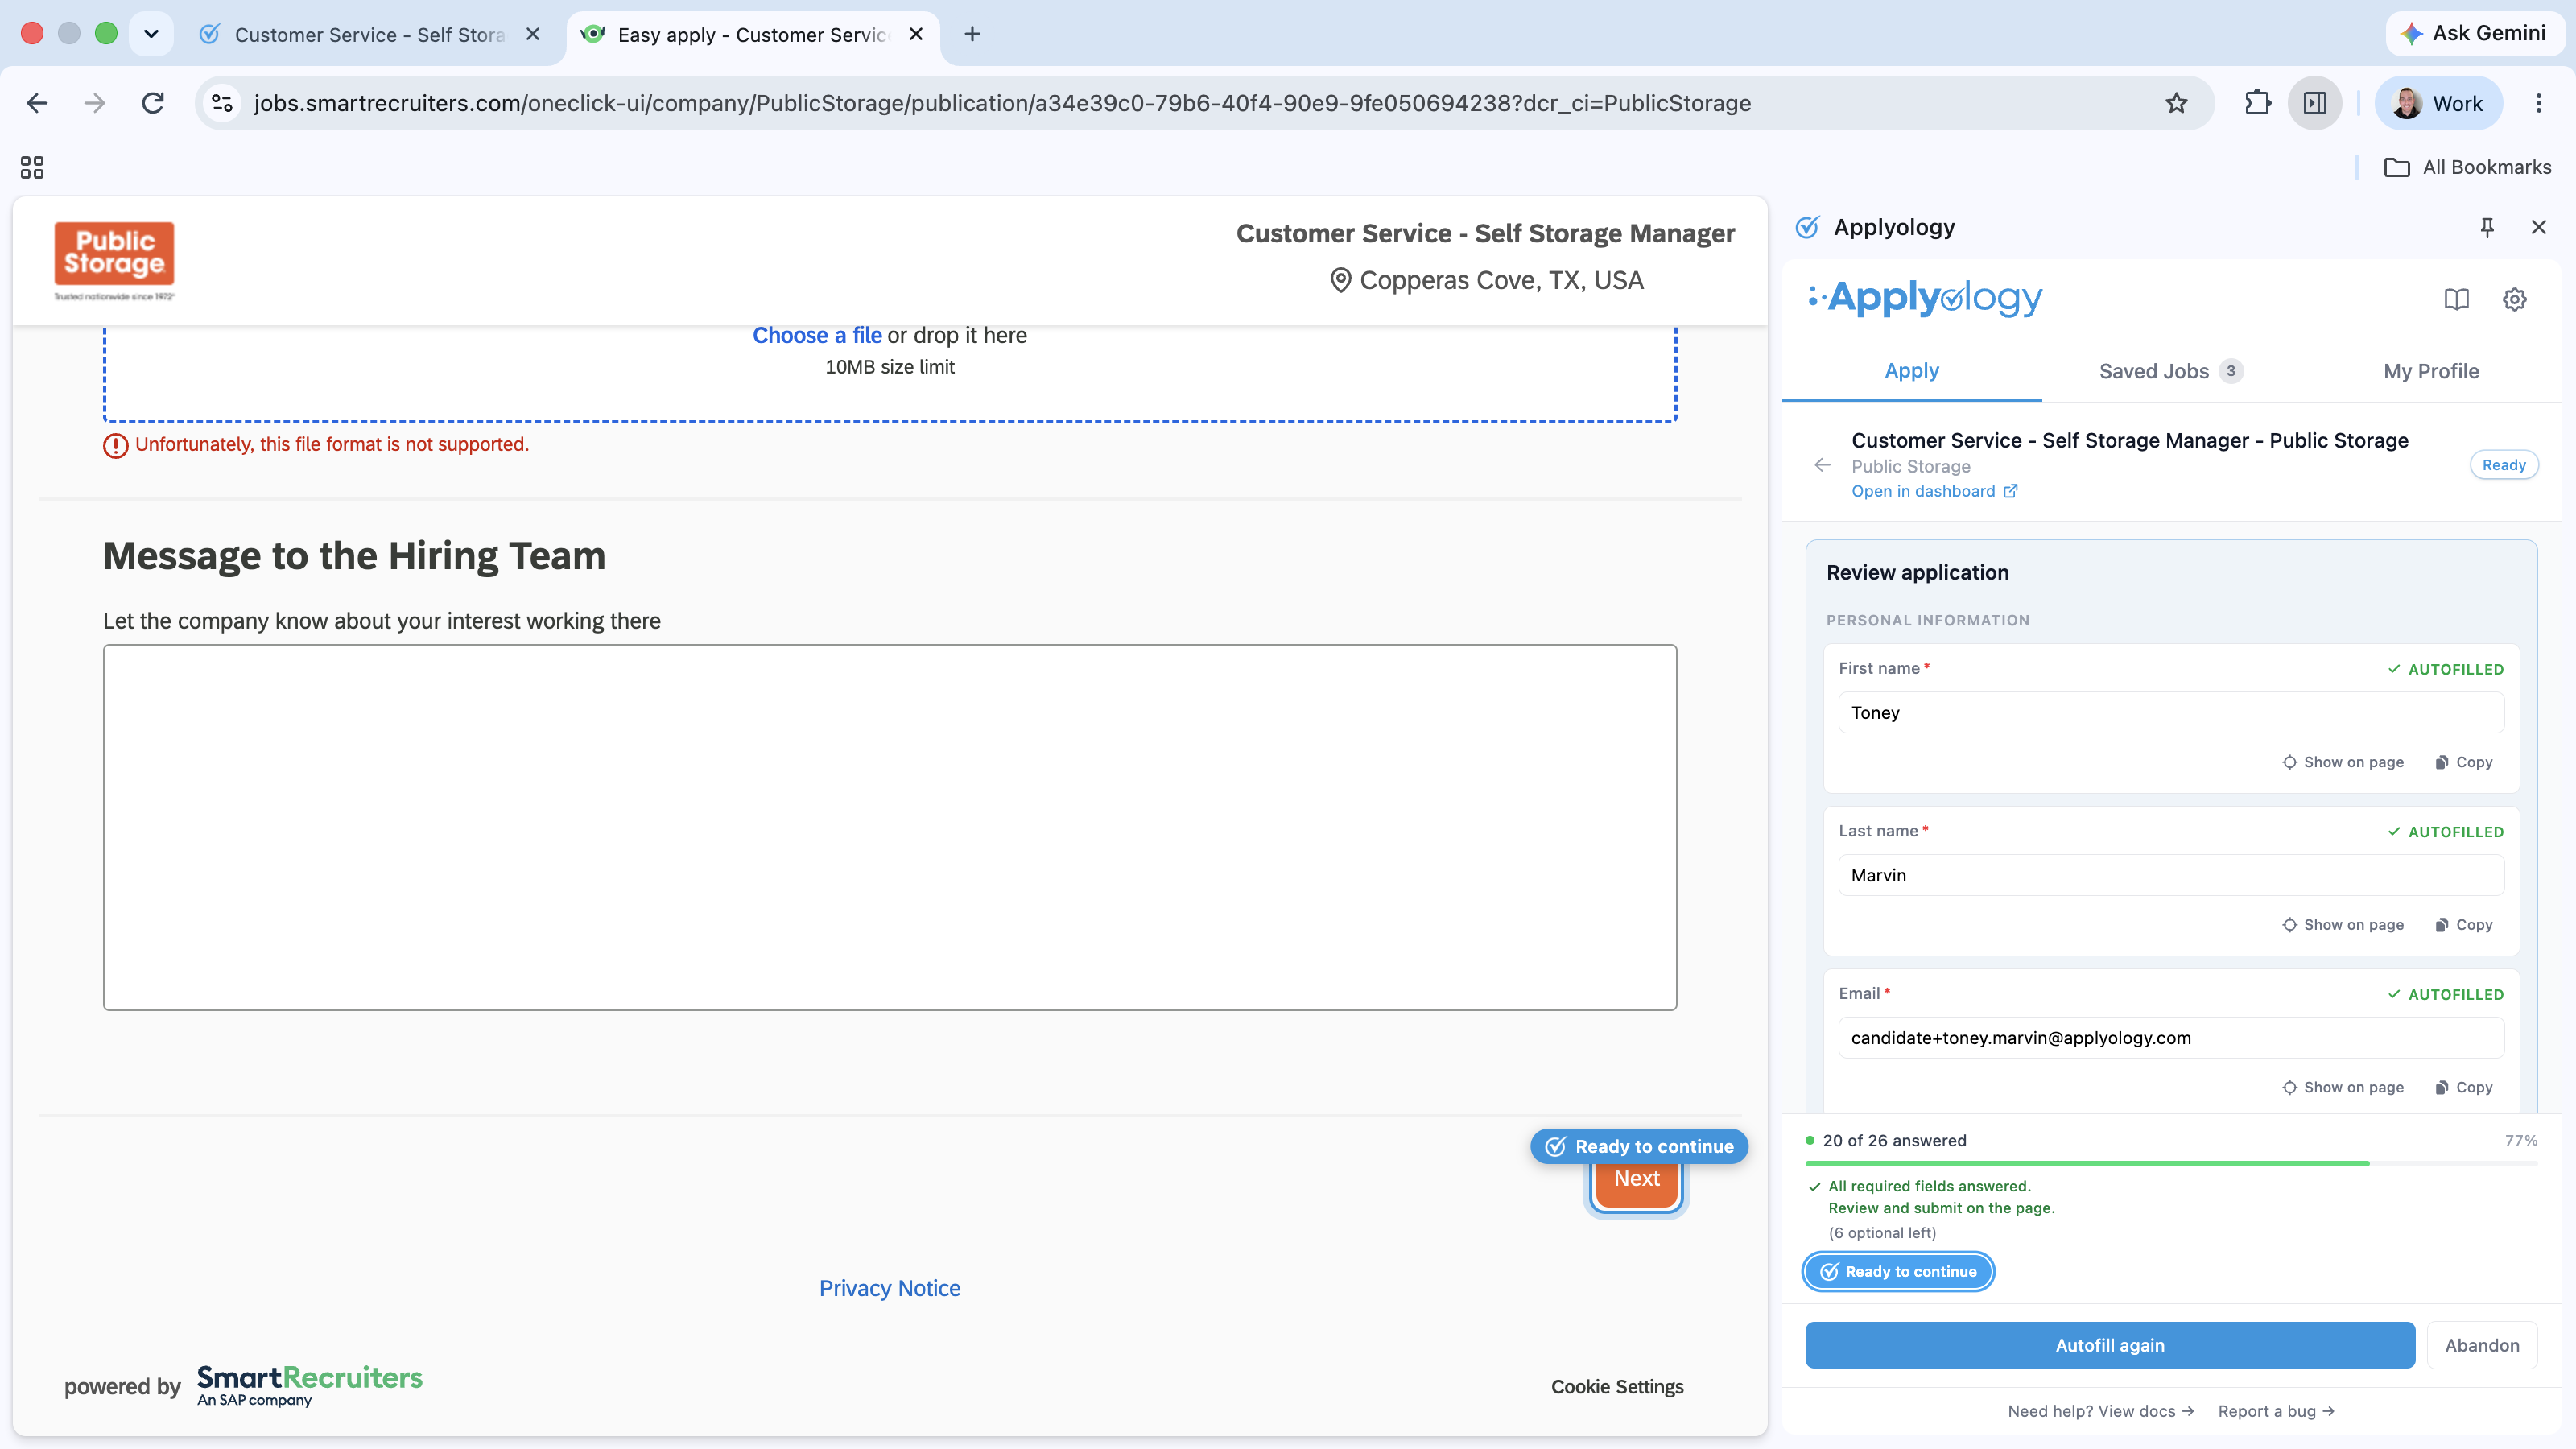The height and width of the screenshot is (1449, 2576).
Task: Pin the Applyology side panel
Action: coord(2487,227)
